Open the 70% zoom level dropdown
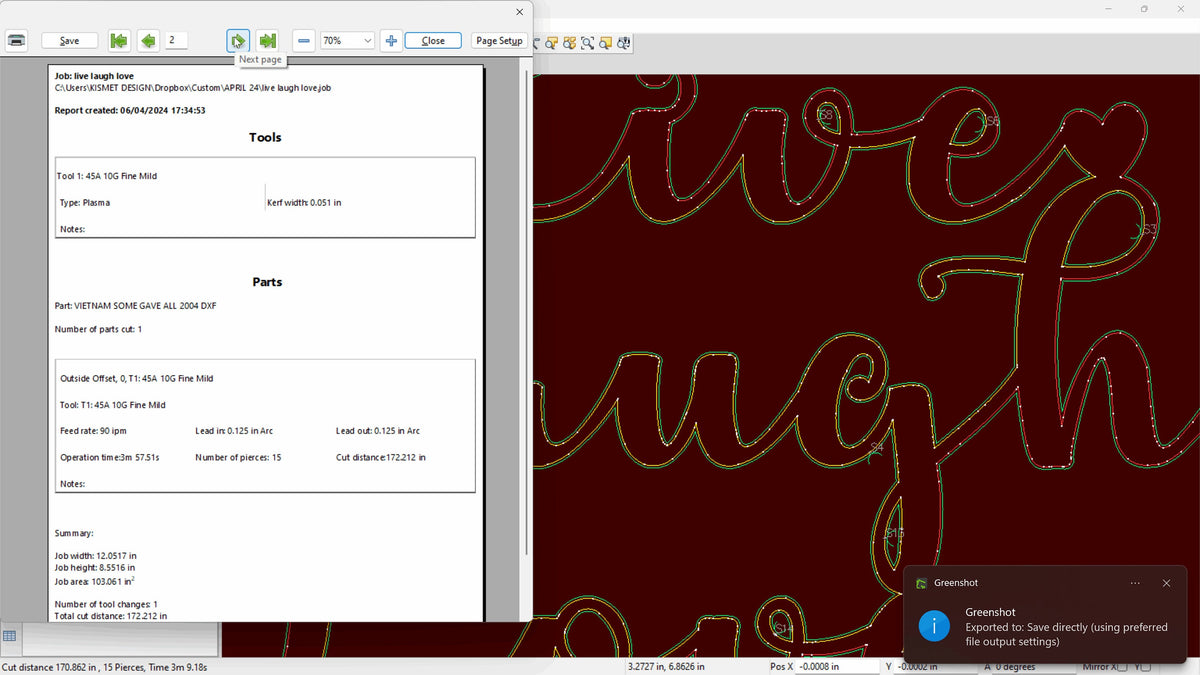Screen dimensions: 1200x675 [x=347, y=41]
